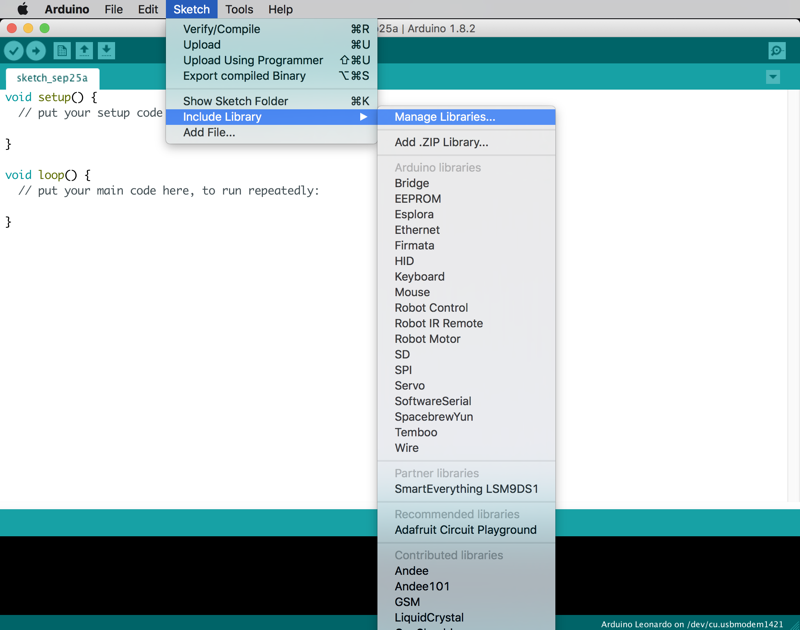The image size is (800, 630).
Task: Open the Apple menu
Action: click(x=23, y=9)
